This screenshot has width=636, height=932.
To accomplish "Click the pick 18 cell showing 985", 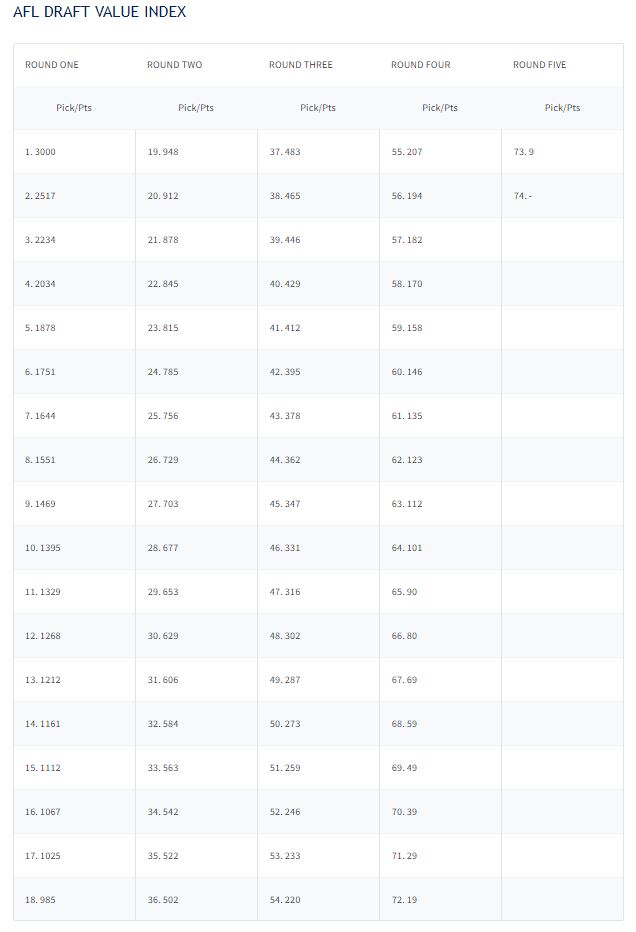I will point(40,900).
